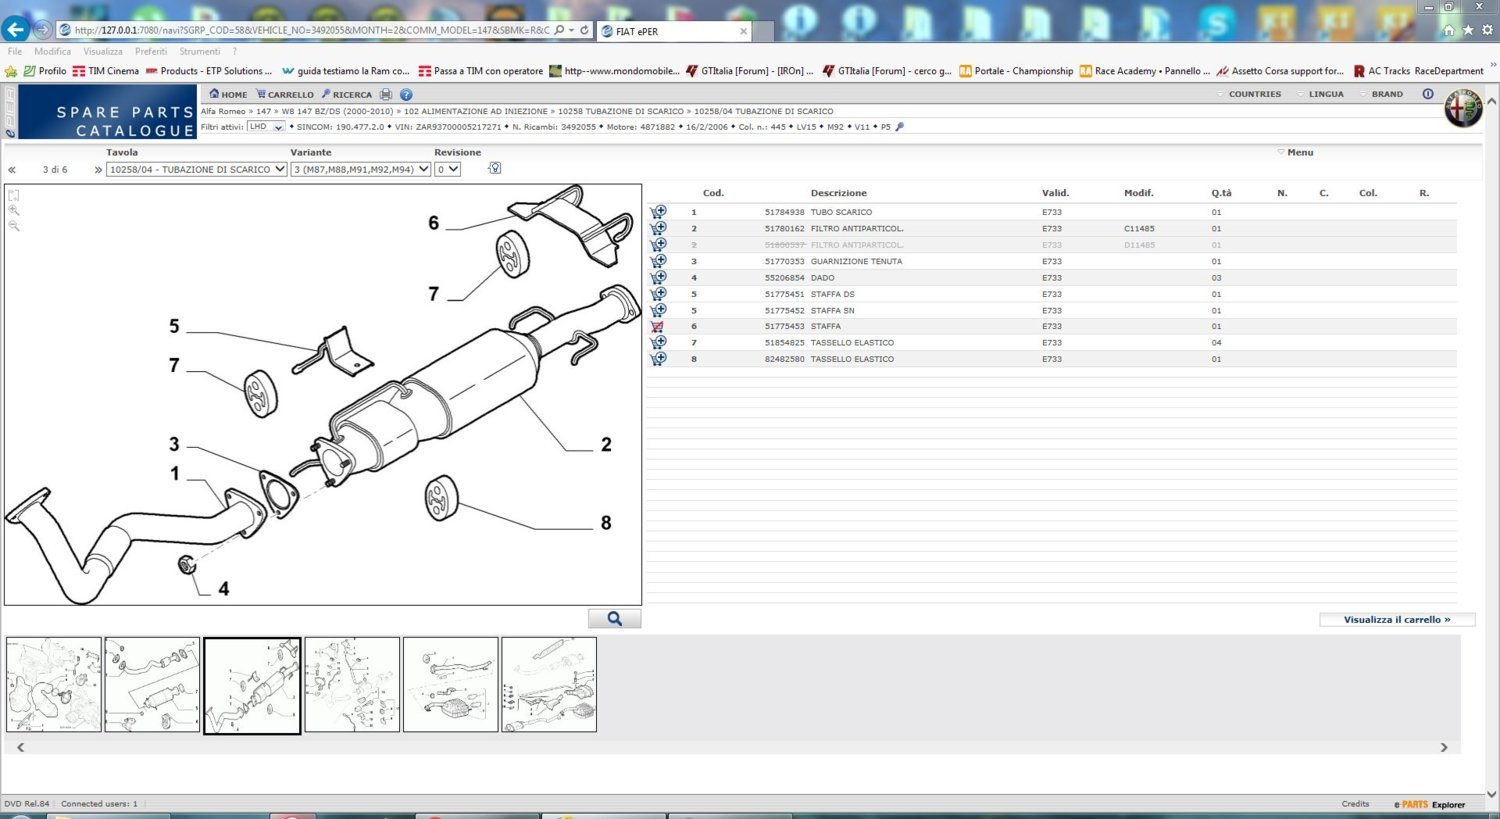Zoom out on the exhaust diagram

tap(14, 226)
